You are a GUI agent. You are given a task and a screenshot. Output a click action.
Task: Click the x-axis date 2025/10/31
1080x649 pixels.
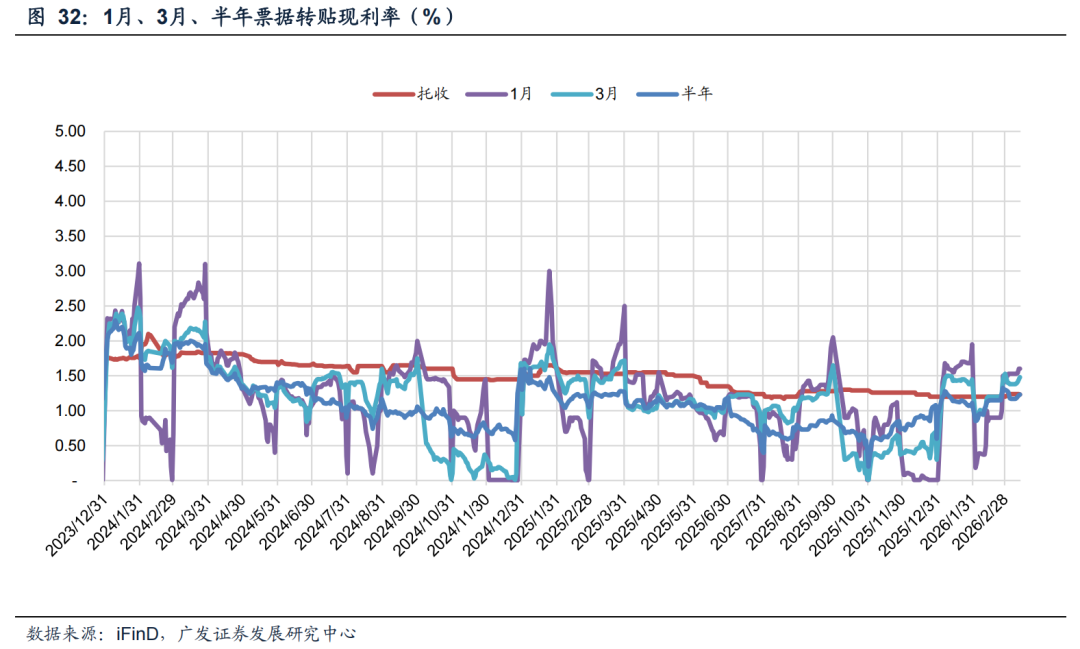pyautogui.click(x=840, y=525)
